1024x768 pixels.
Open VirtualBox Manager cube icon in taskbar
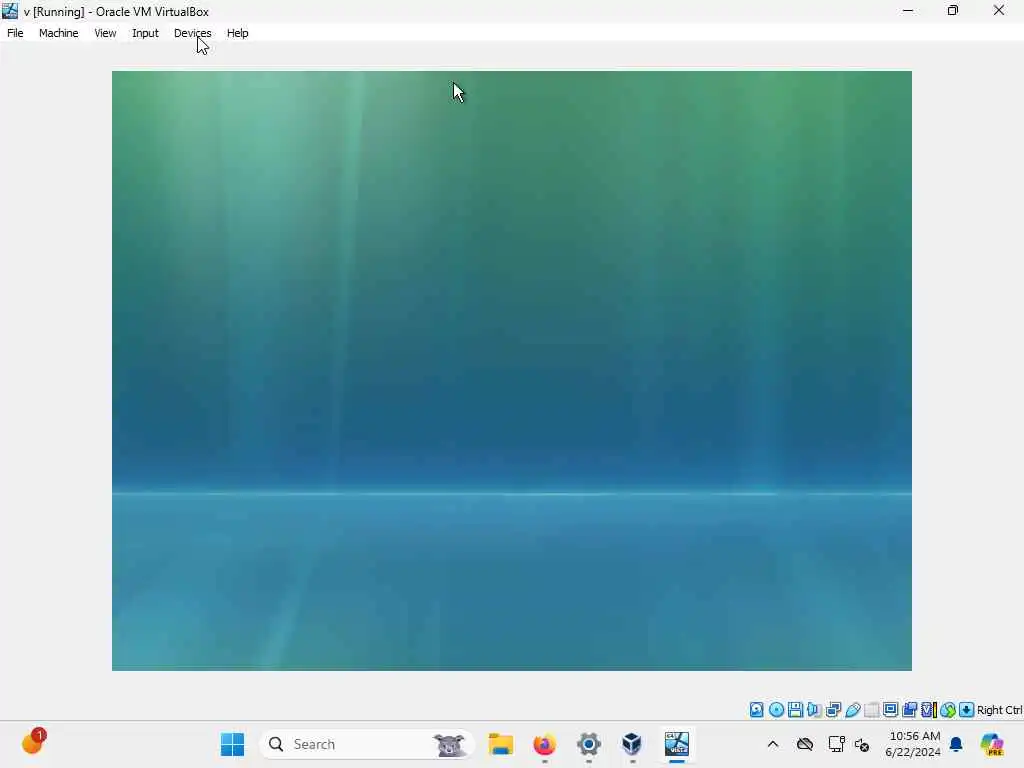tap(632, 744)
